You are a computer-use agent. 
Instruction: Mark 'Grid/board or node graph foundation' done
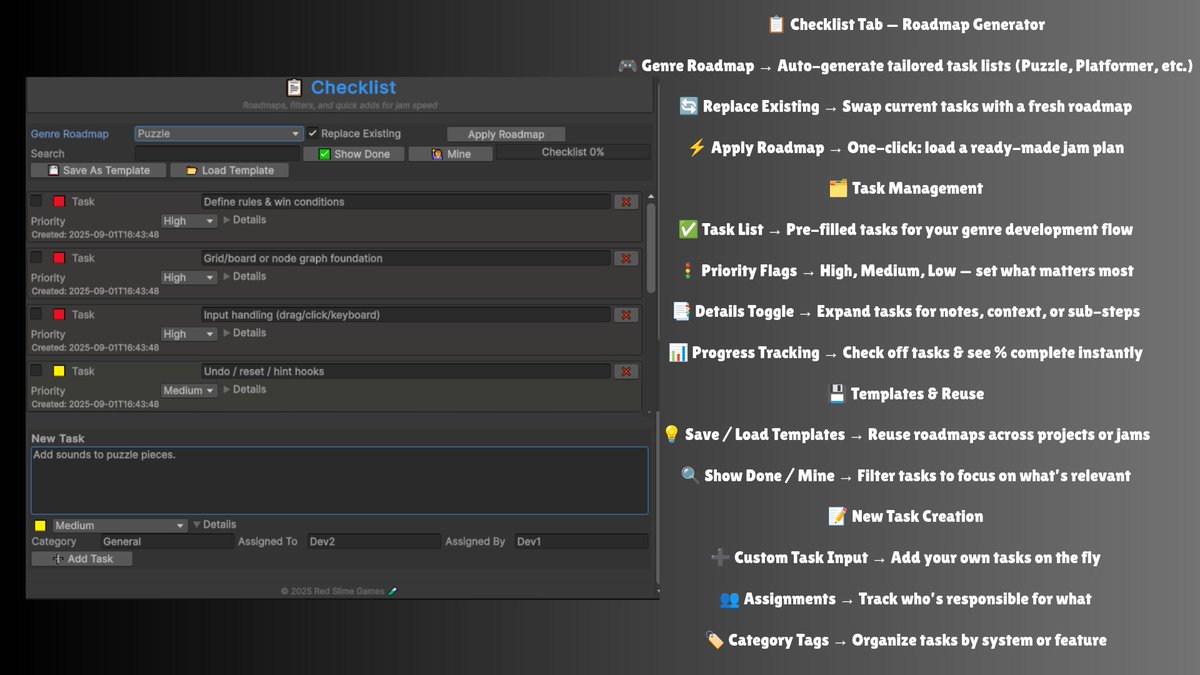coord(37,258)
